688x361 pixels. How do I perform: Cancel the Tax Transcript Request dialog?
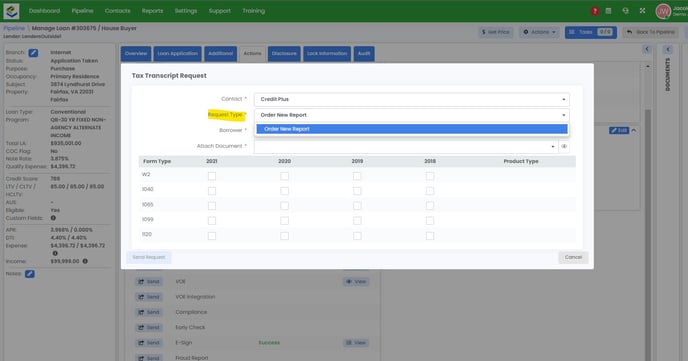tap(573, 257)
